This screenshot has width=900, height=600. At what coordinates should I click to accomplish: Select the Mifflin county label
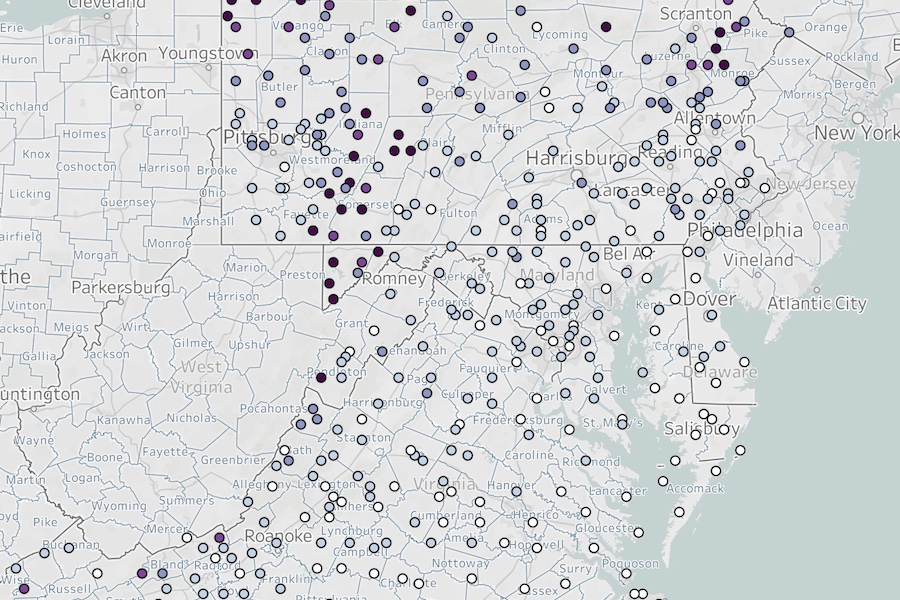502,129
